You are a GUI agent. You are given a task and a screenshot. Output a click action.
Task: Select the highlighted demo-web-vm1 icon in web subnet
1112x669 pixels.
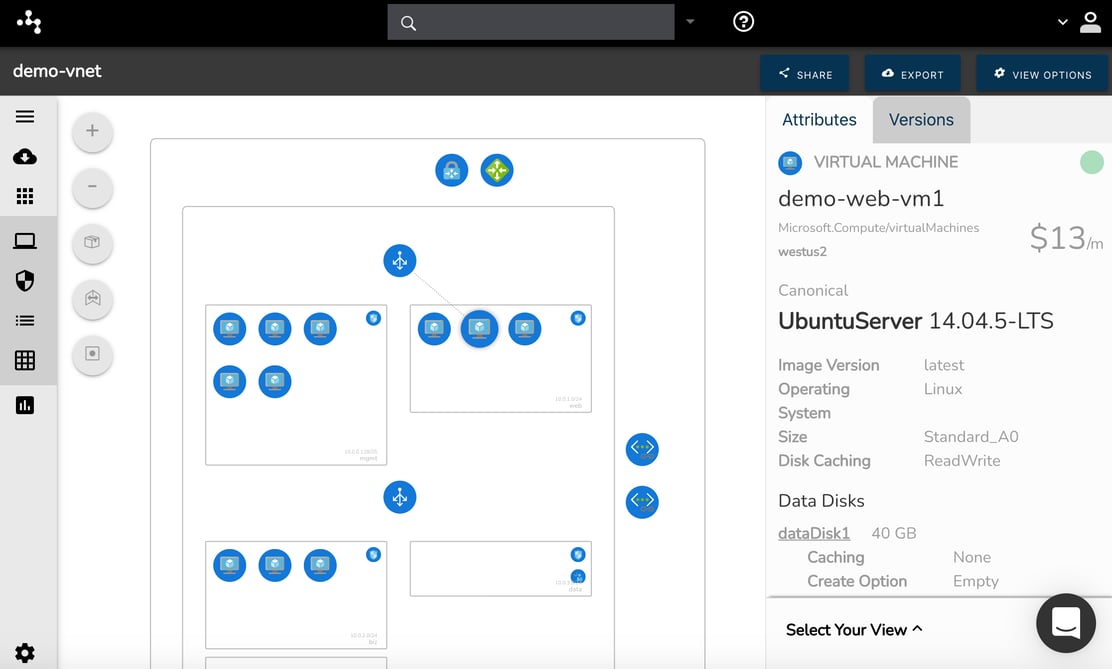click(479, 328)
